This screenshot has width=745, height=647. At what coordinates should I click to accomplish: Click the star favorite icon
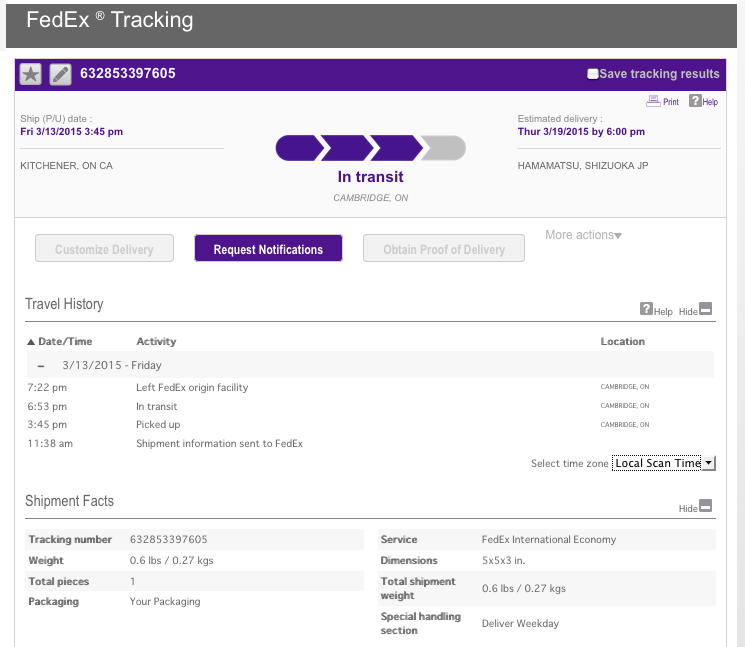pos(31,75)
